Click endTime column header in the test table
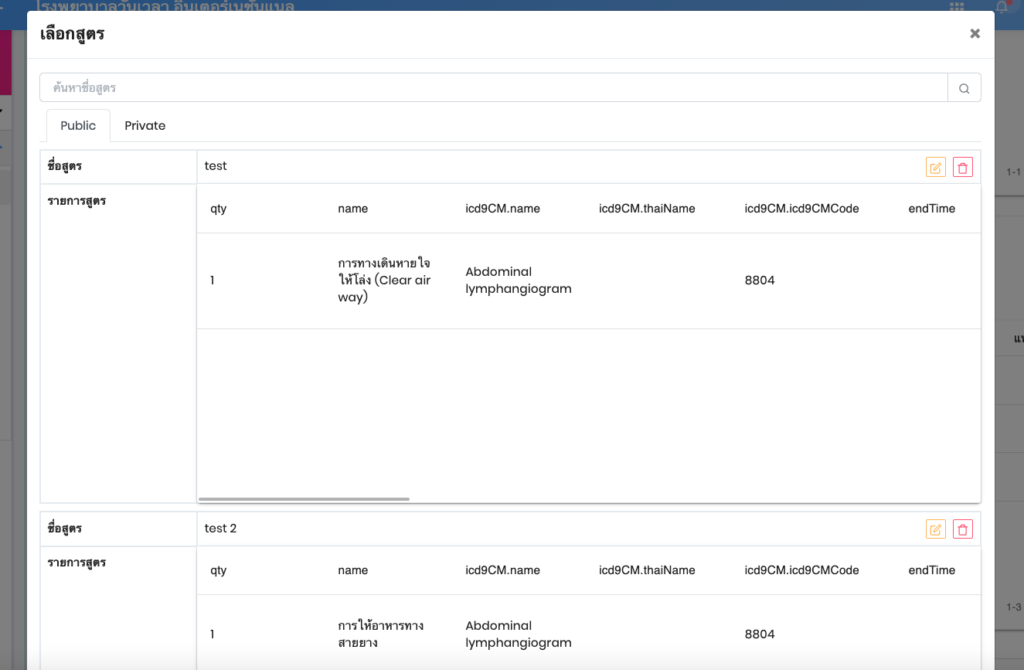 point(931,209)
